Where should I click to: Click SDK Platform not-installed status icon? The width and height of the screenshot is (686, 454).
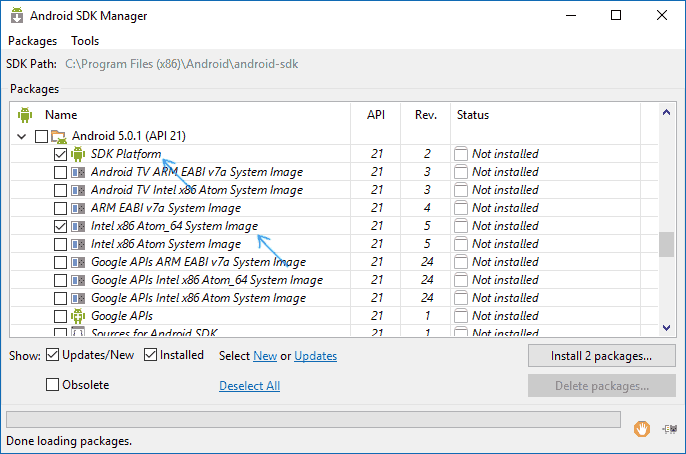(x=461, y=154)
